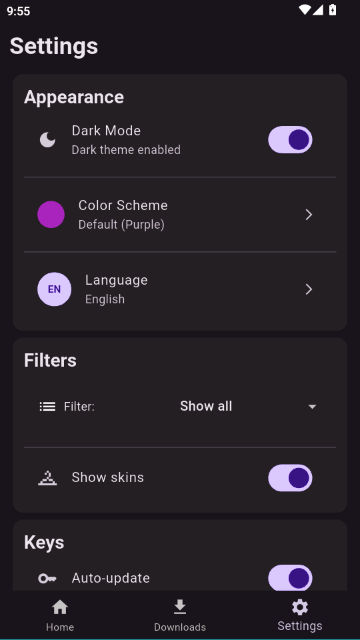Image resolution: width=360 pixels, height=640 pixels.
Task: Tap the Home house icon
Action: [x=60, y=607]
